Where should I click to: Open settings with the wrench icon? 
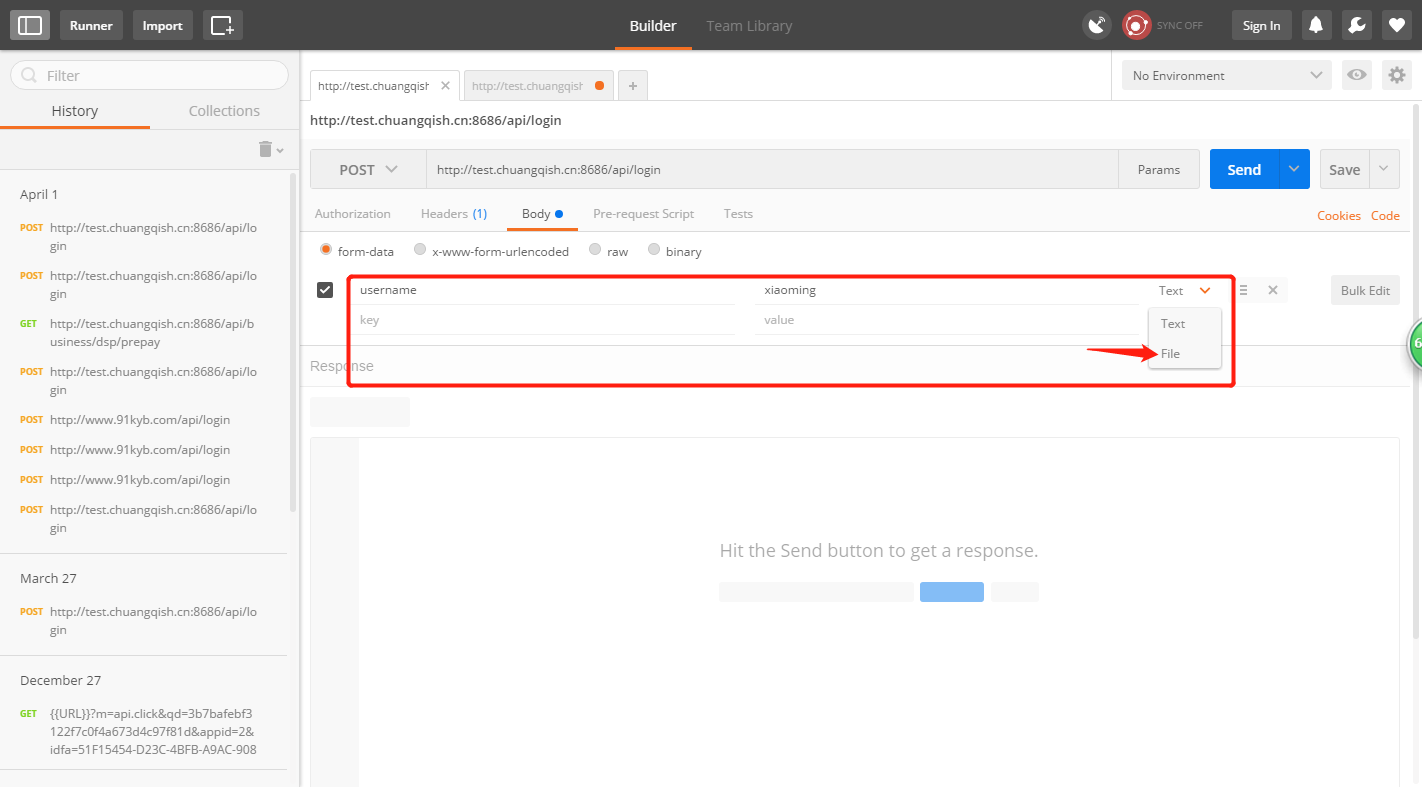pyautogui.click(x=1357, y=25)
